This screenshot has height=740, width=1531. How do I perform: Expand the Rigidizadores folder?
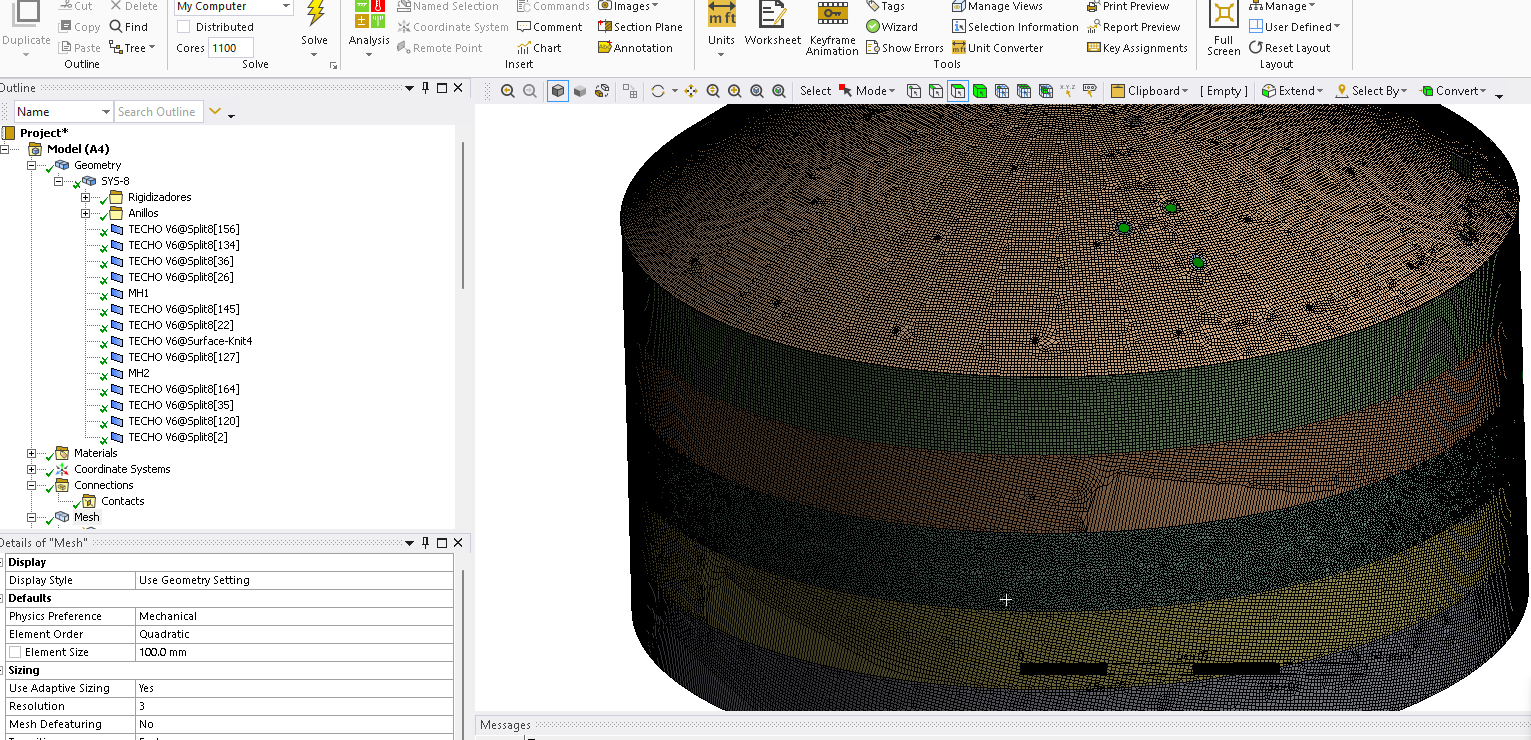[86, 197]
